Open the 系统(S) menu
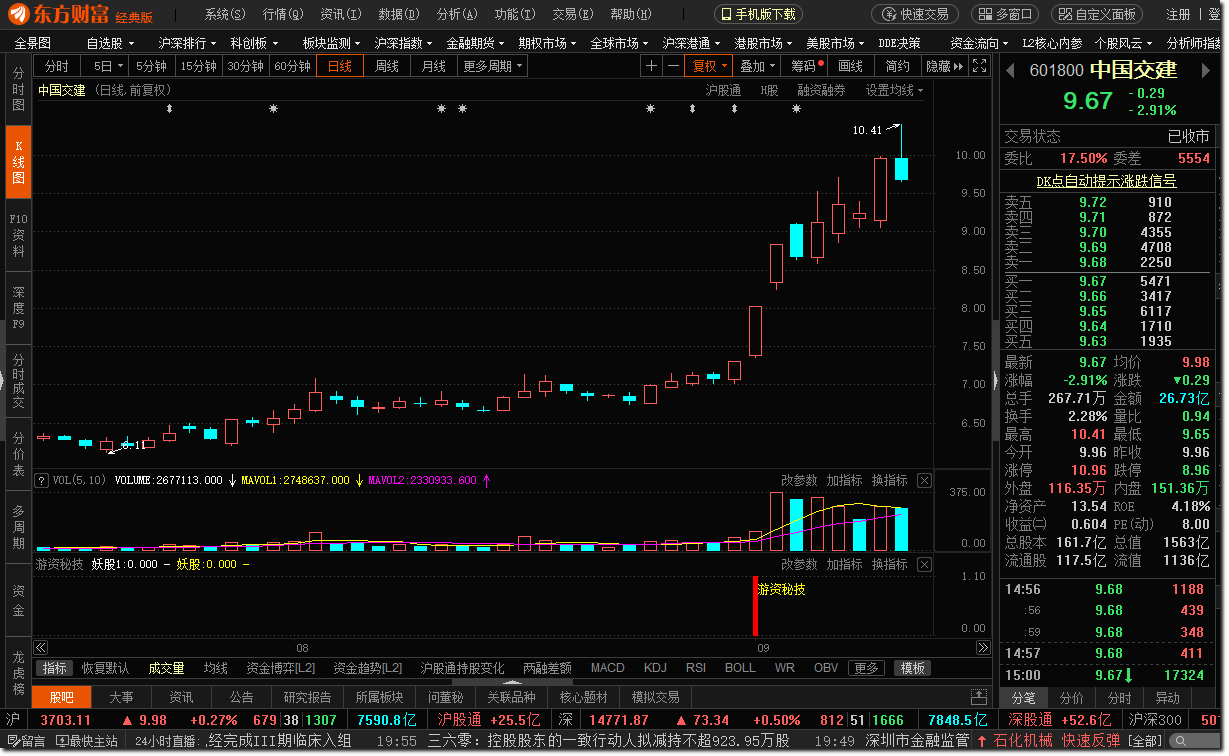This screenshot has width=1229, height=756. (x=225, y=14)
